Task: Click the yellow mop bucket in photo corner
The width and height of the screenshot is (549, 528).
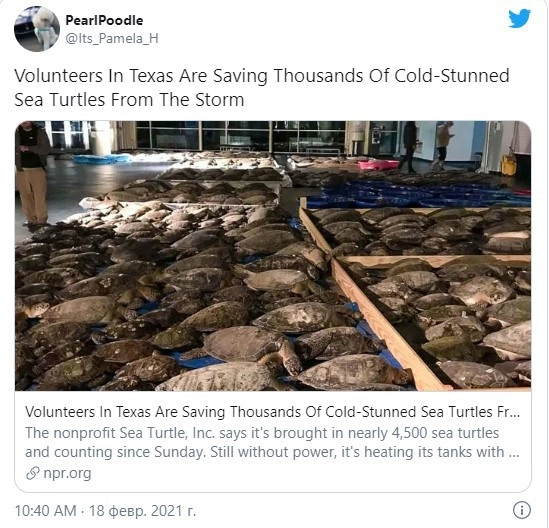Action: pyautogui.click(x=509, y=165)
